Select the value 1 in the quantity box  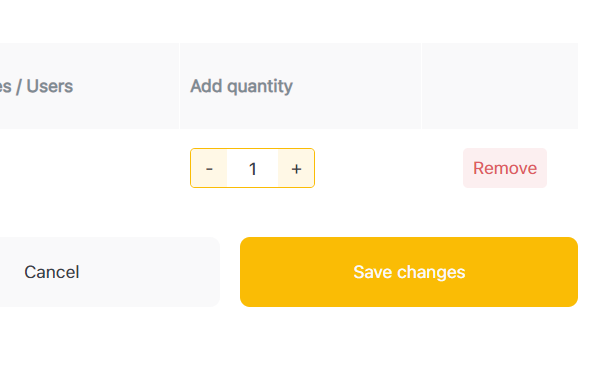pyautogui.click(x=252, y=168)
